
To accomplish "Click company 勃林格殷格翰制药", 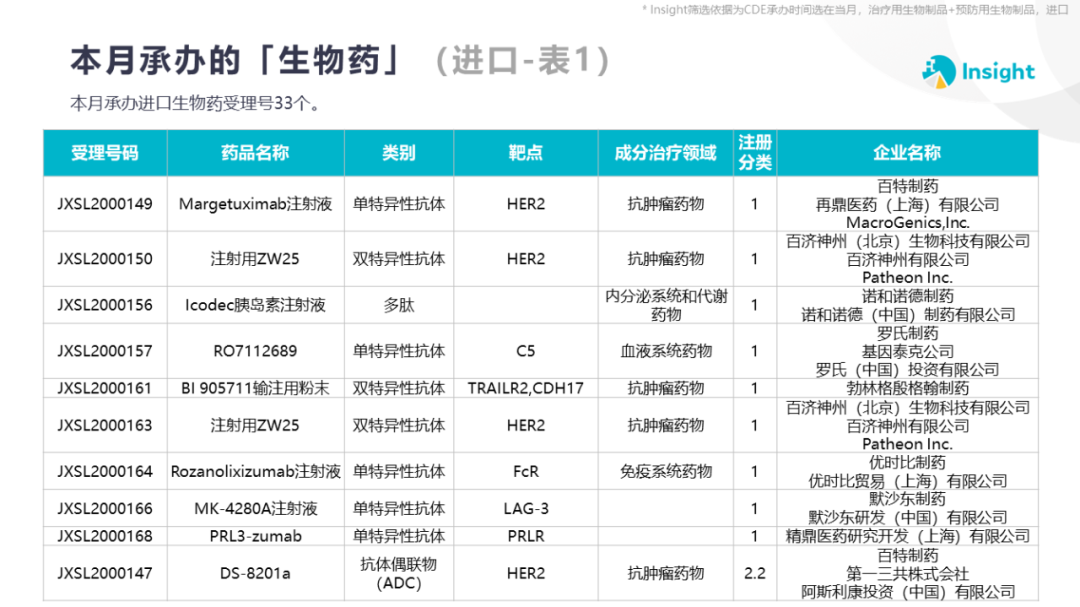I will pyautogui.click(x=908, y=389).
